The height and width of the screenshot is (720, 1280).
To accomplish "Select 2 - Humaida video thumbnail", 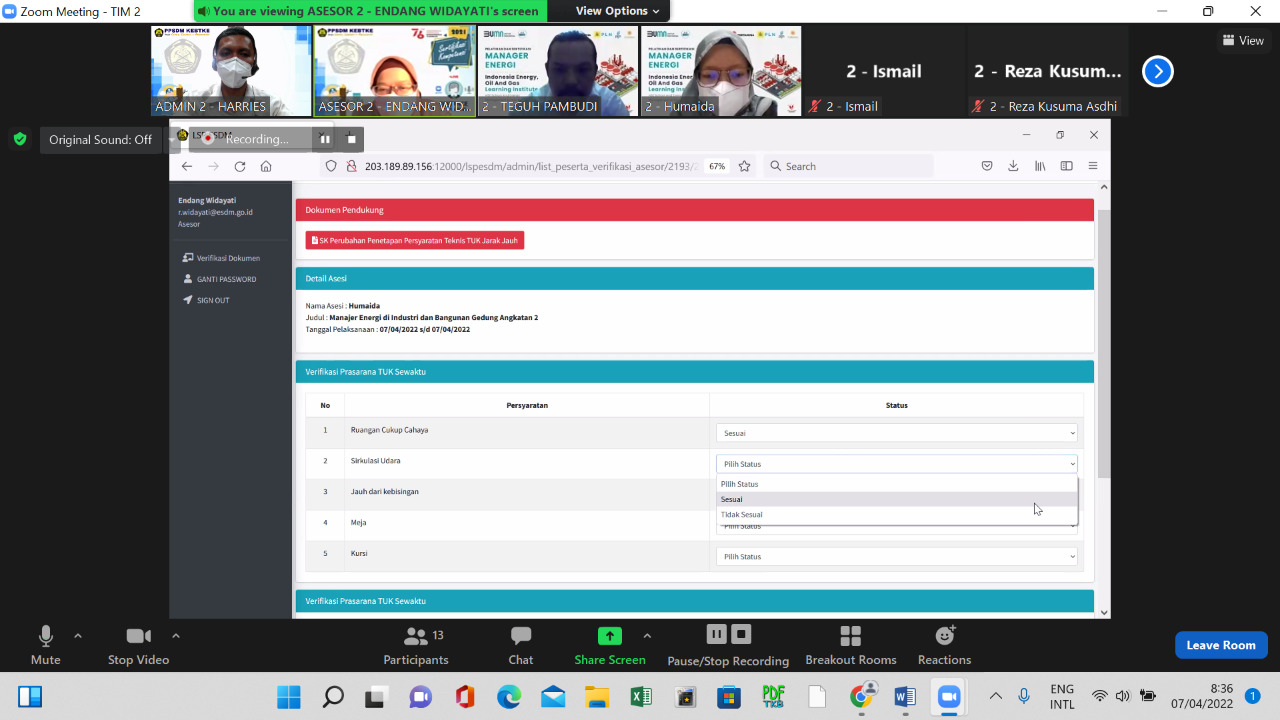I will (x=721, y=71).
